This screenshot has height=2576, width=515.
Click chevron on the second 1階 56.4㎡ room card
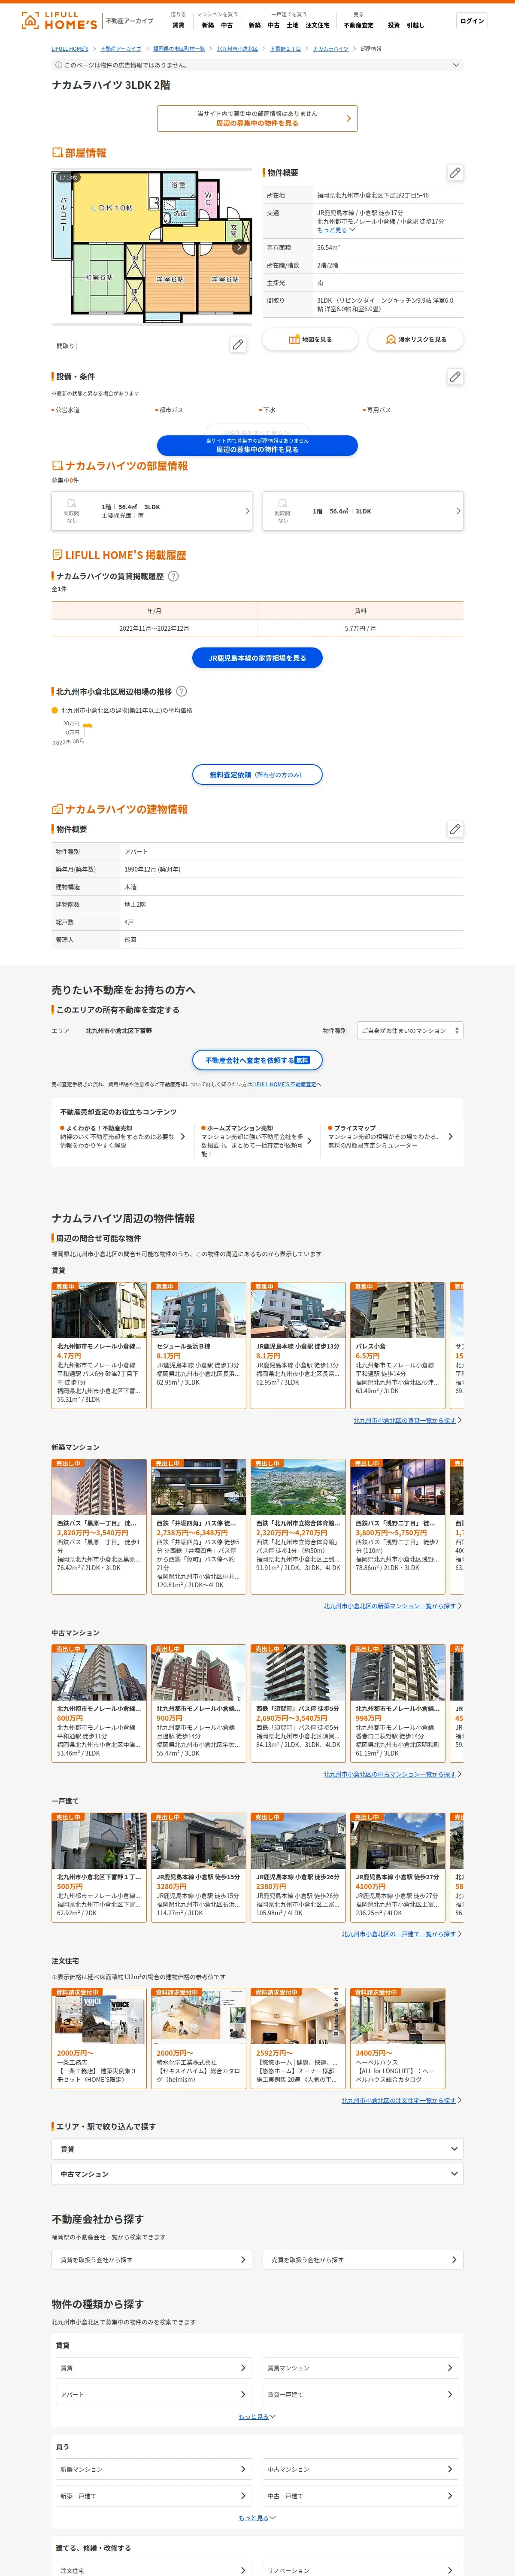pyautogui.click(x=458, y=511)
